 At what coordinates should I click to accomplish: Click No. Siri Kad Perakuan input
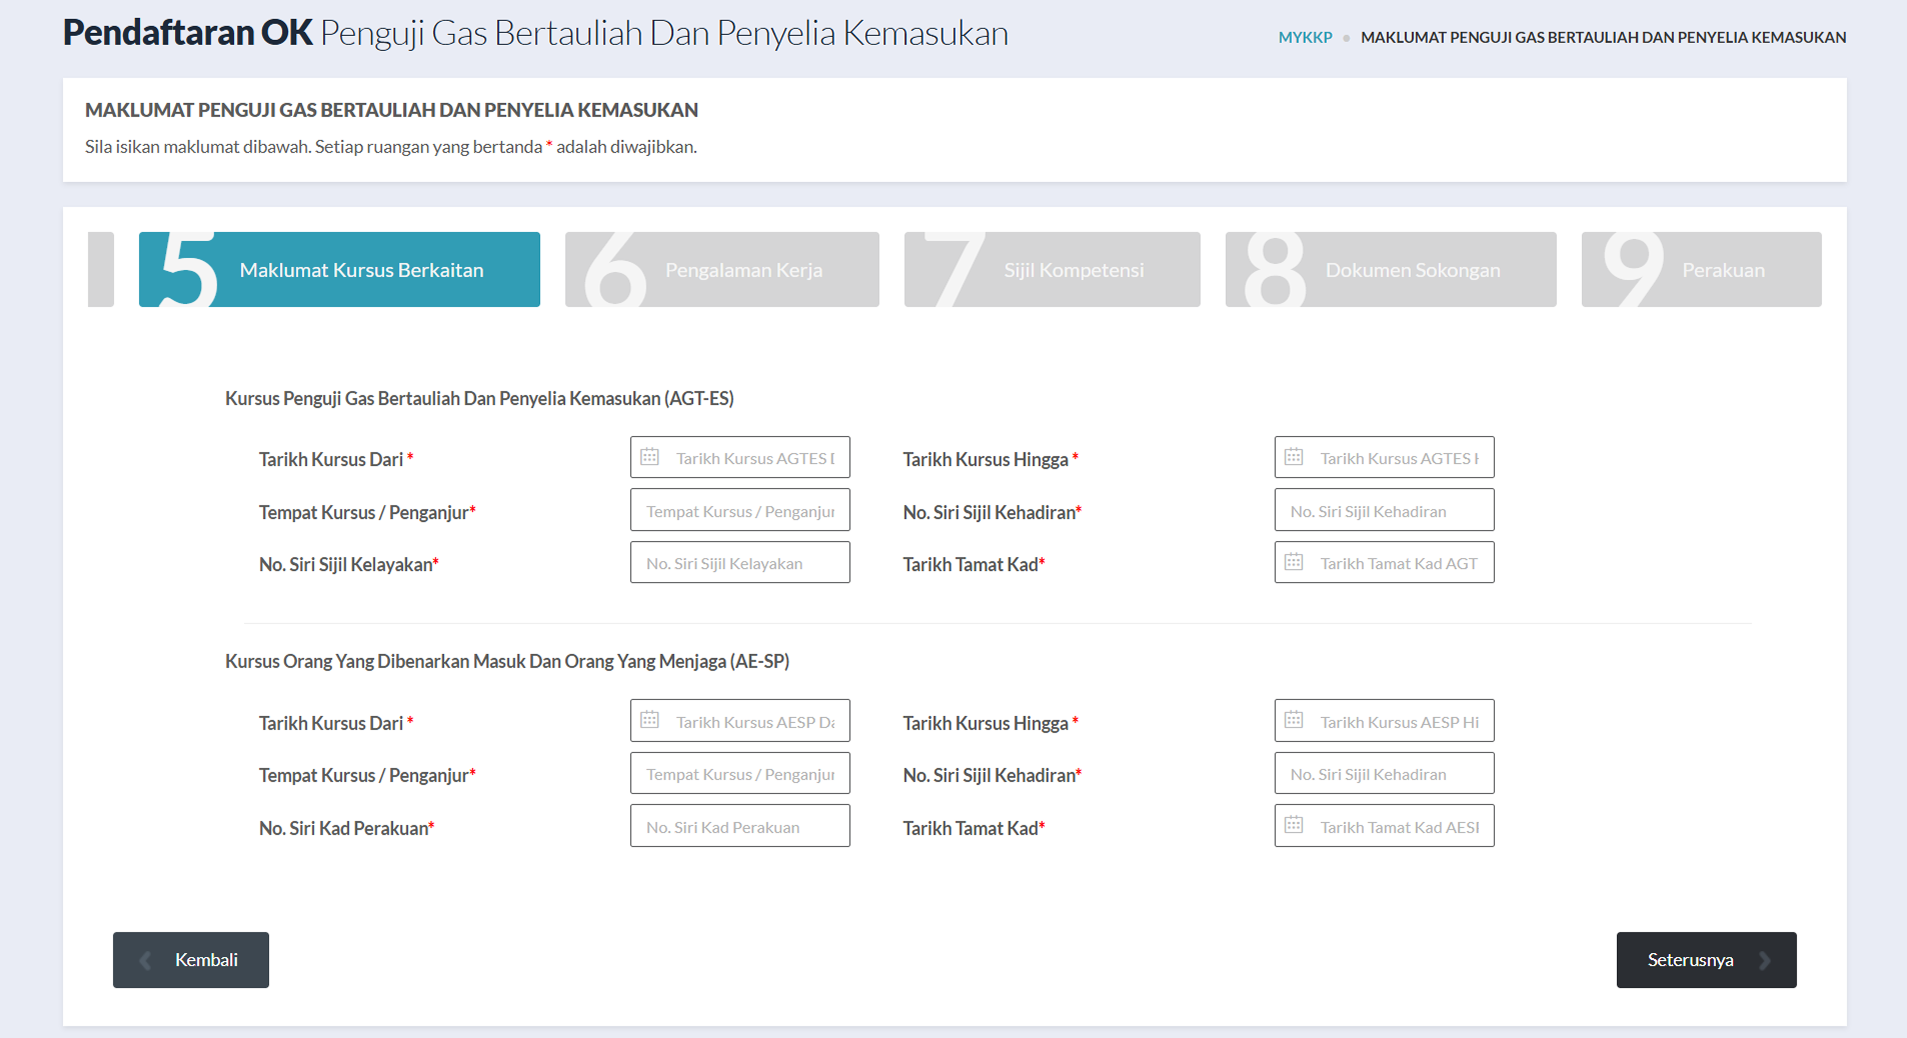(740, 826)
